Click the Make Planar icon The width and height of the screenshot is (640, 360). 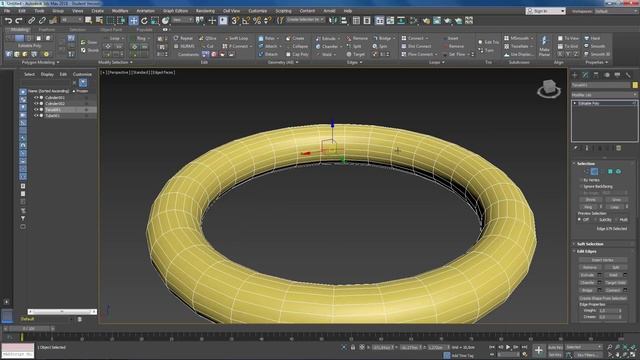pyautogui.click(x=544, y=46)
